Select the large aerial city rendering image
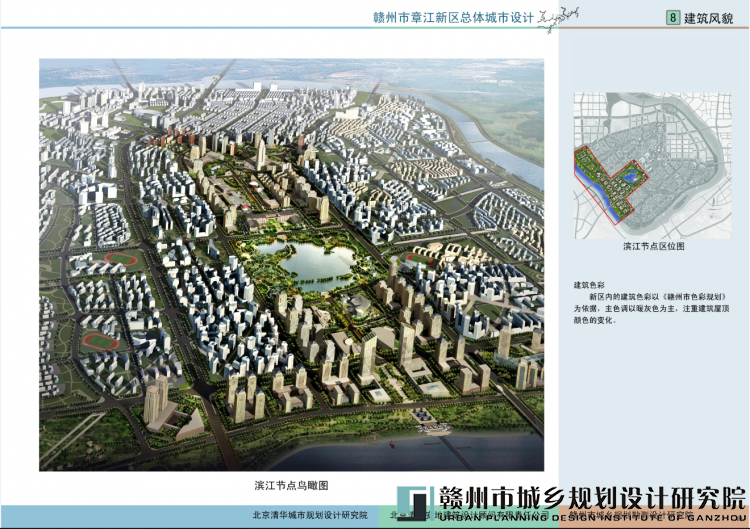 tap(291, 264)
